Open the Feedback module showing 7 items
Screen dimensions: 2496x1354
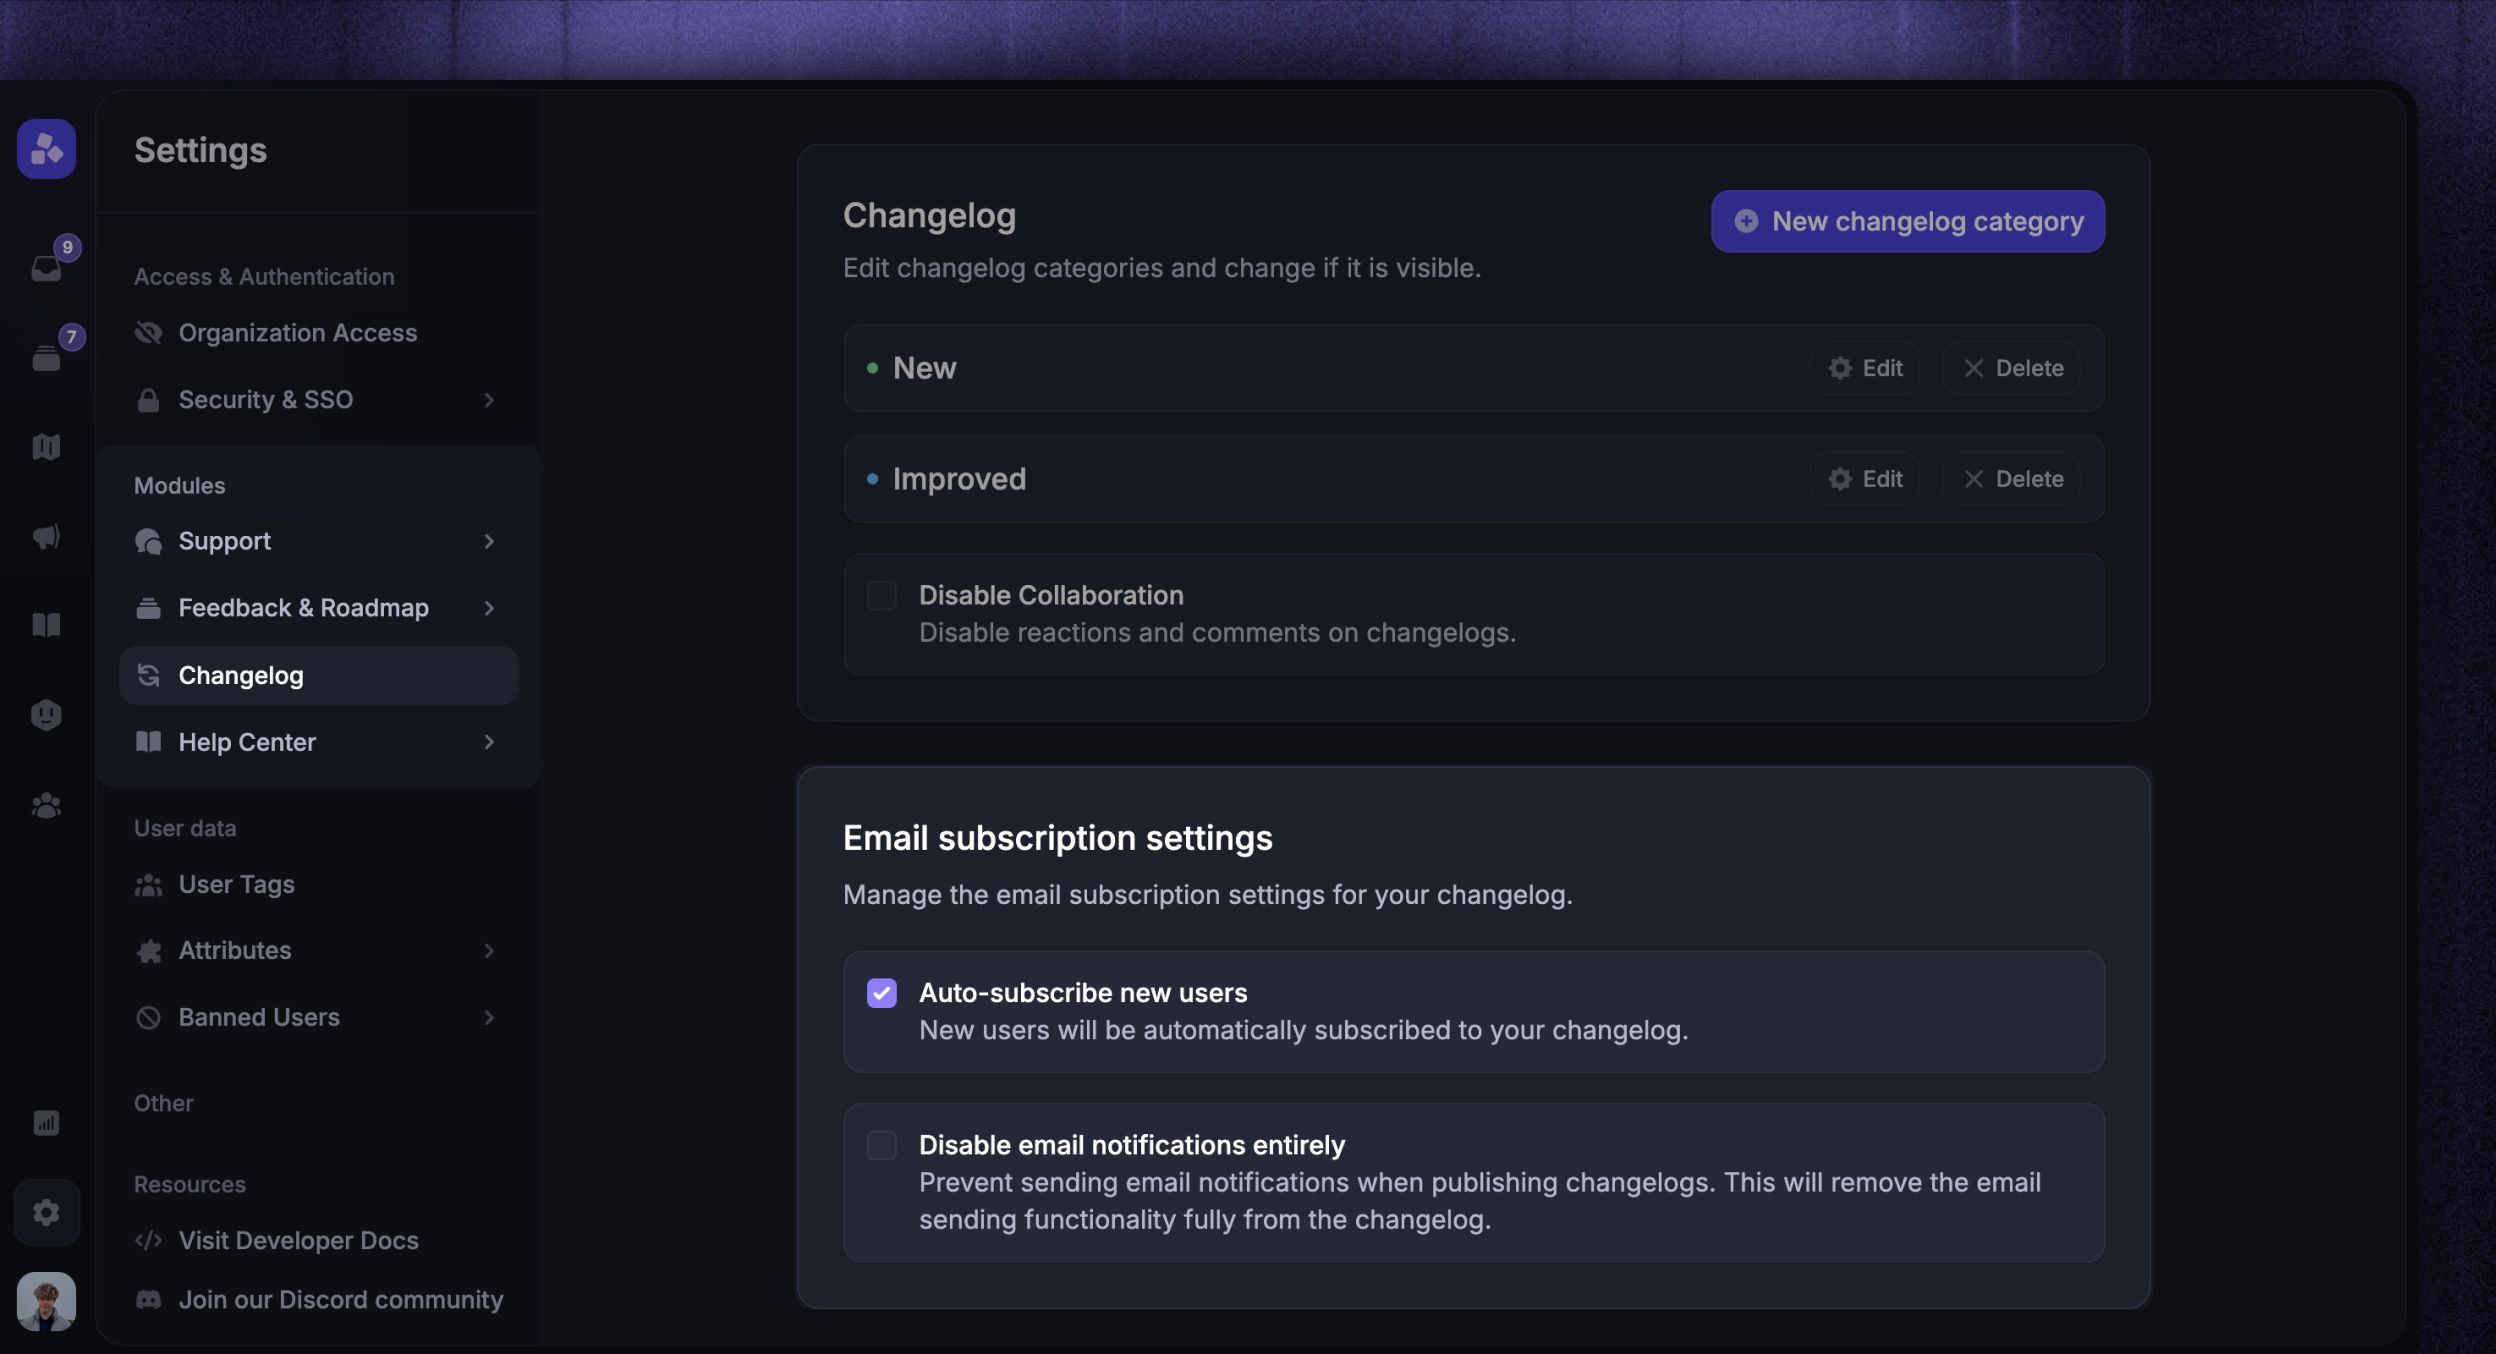coord(46,355)
